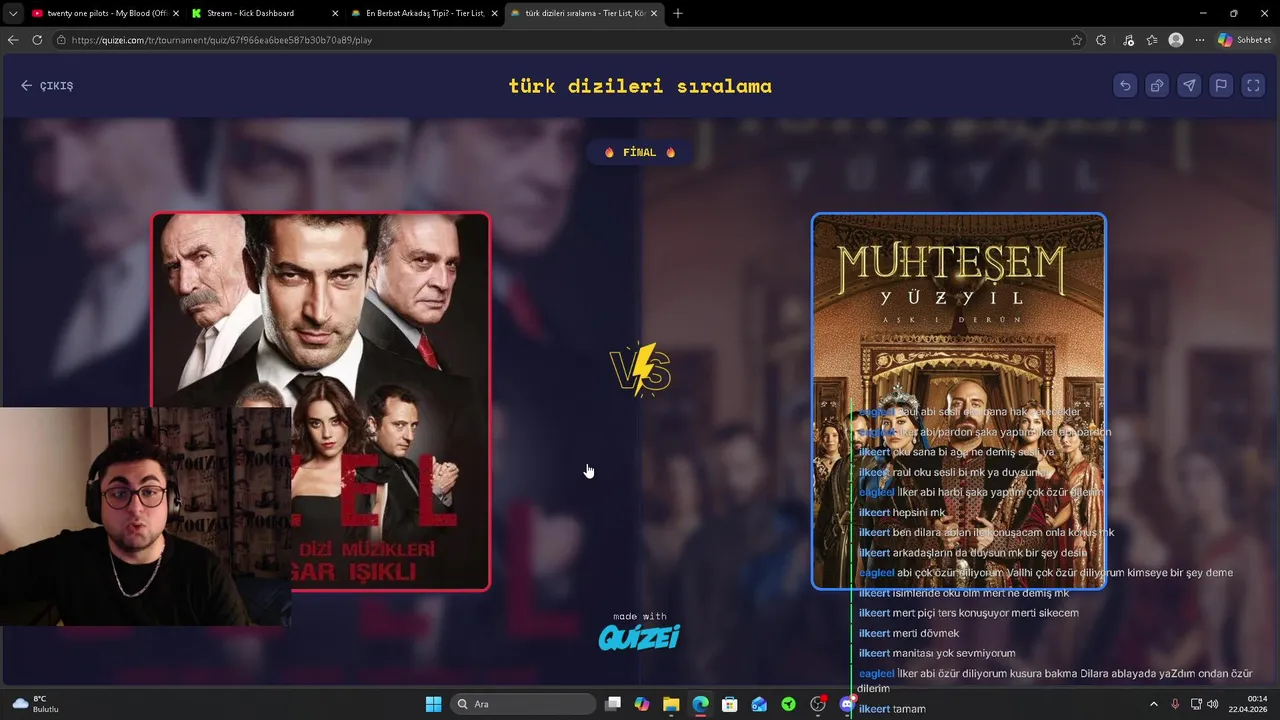Open the OBS taskbar icon with red dot
The height and width of the screenshot is (720, 1280).
click(x=818, y=704)
